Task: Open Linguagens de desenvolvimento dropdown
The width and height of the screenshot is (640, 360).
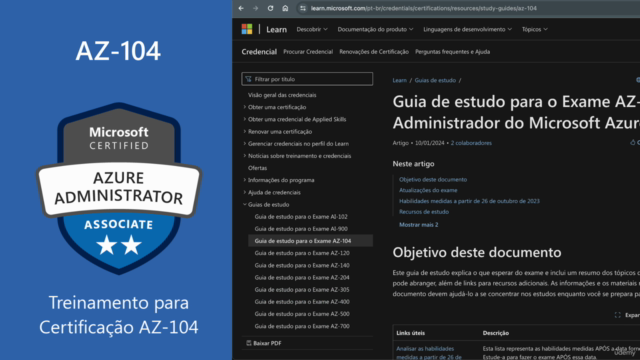Action: [x=467, y=29]
